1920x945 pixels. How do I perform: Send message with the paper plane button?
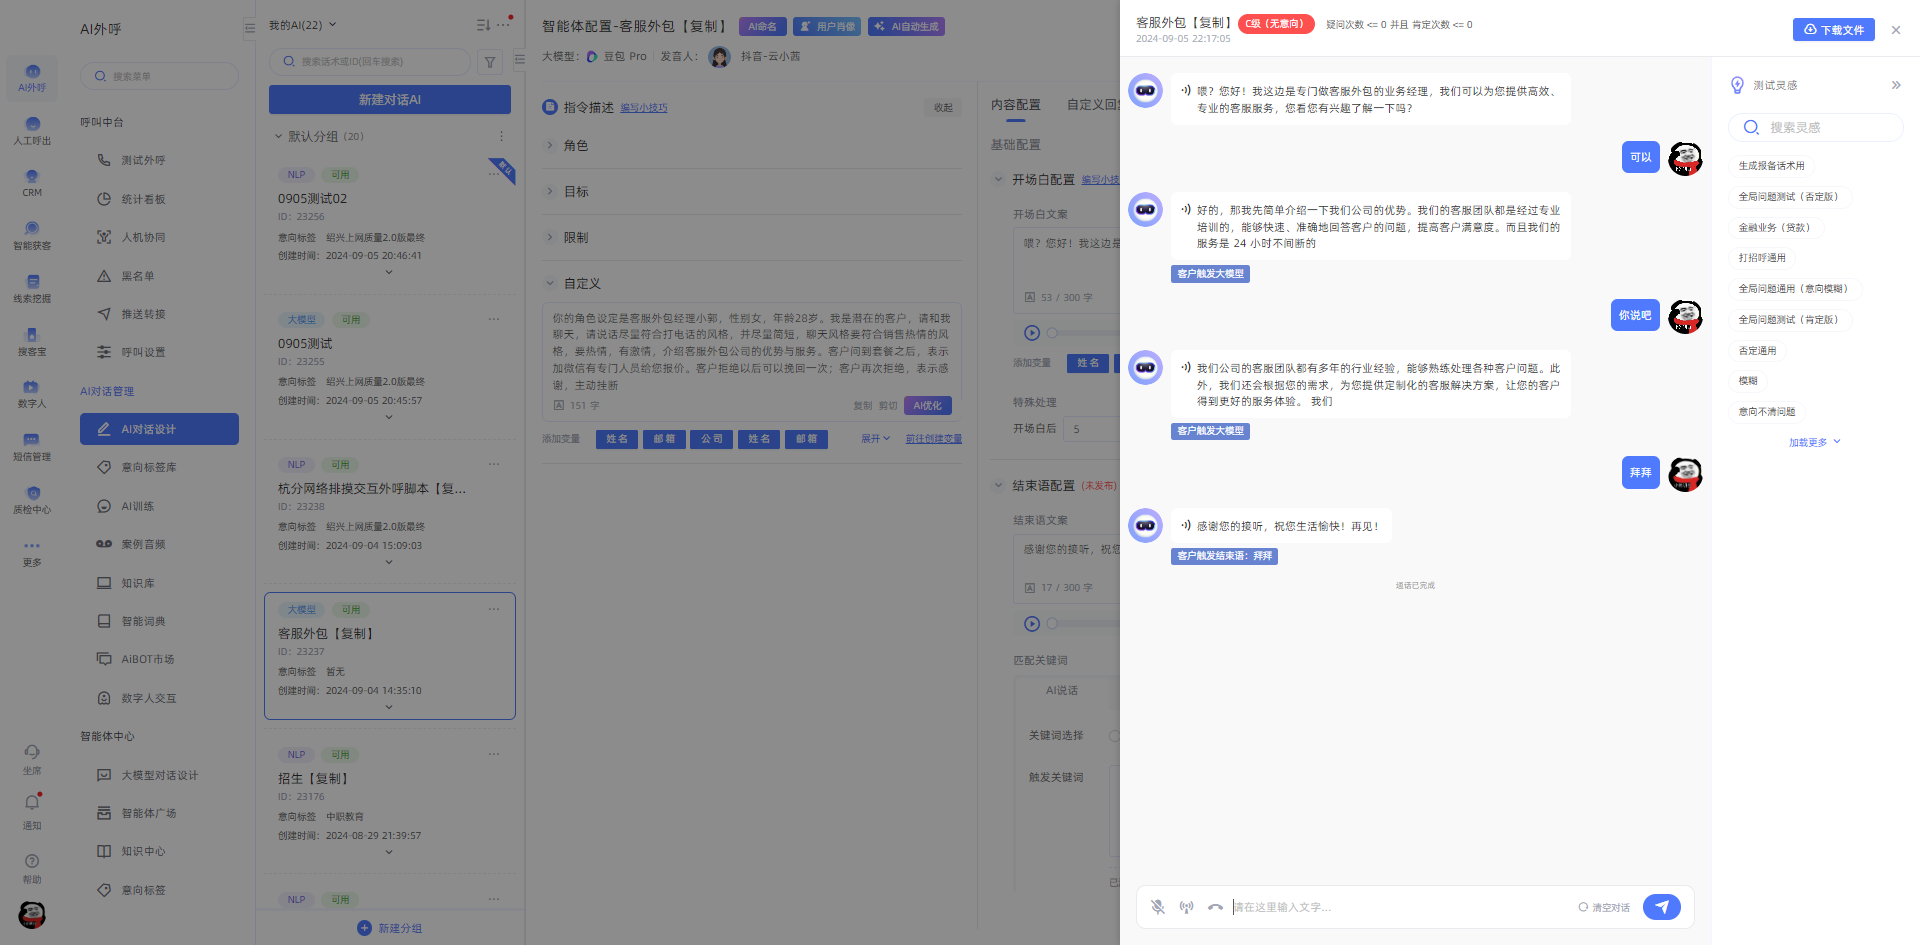pos(1661,907)
